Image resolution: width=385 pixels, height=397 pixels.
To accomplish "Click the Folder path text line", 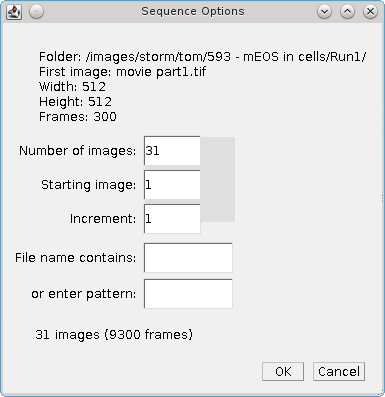I will tap(202, 57).
